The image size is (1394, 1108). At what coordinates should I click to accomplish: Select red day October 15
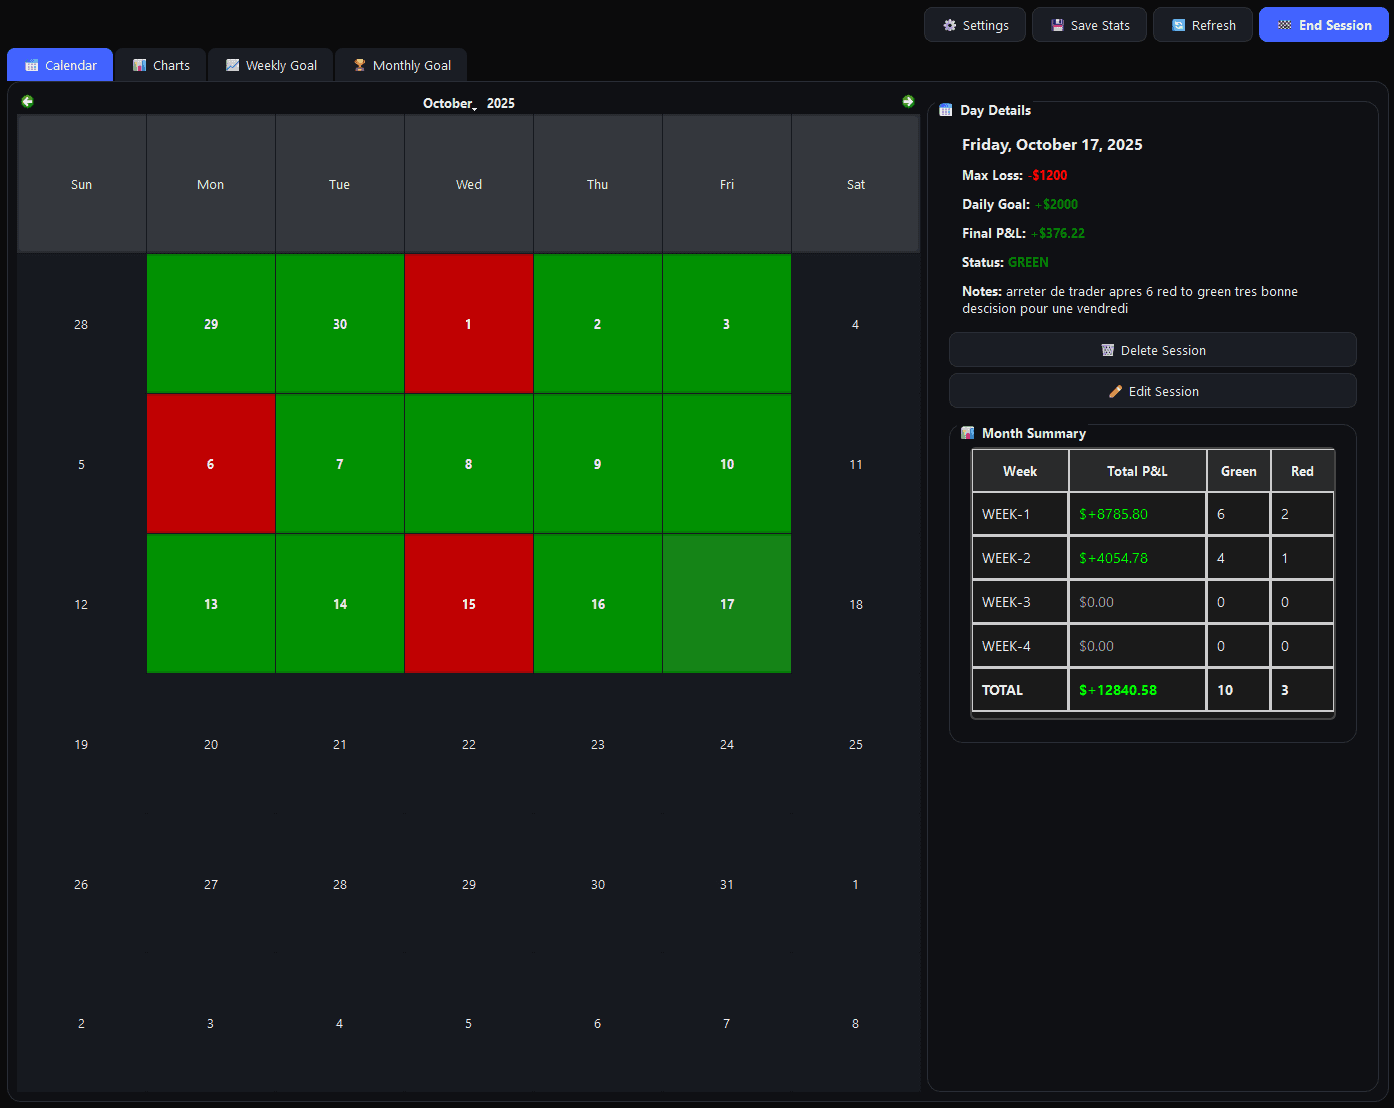(x=469, y=604)
